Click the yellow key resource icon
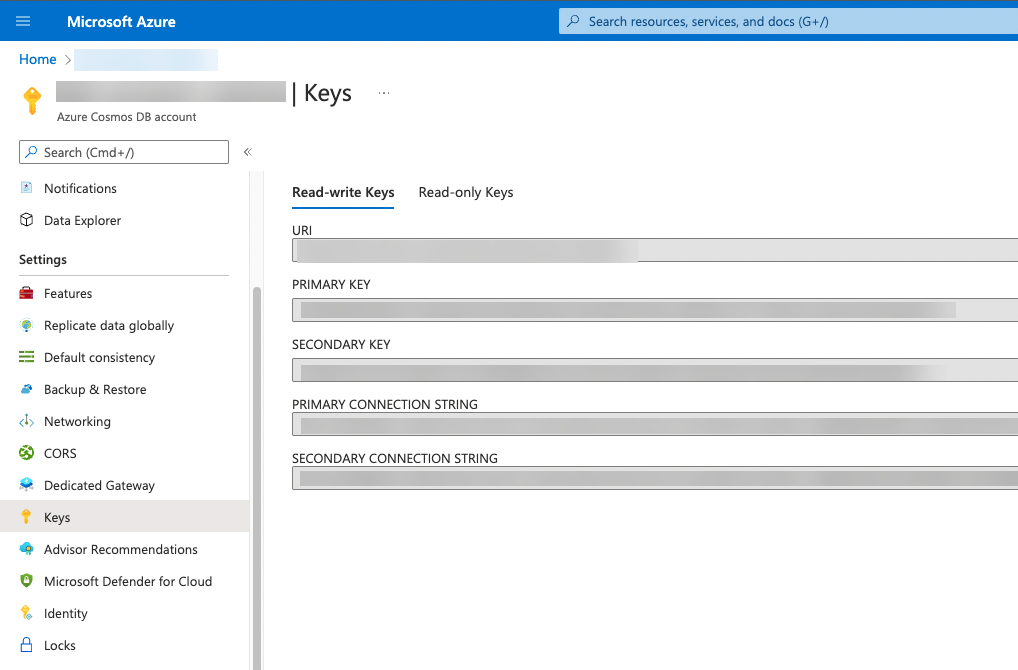Screen dimensions: 1018x670 coord(32,101)
